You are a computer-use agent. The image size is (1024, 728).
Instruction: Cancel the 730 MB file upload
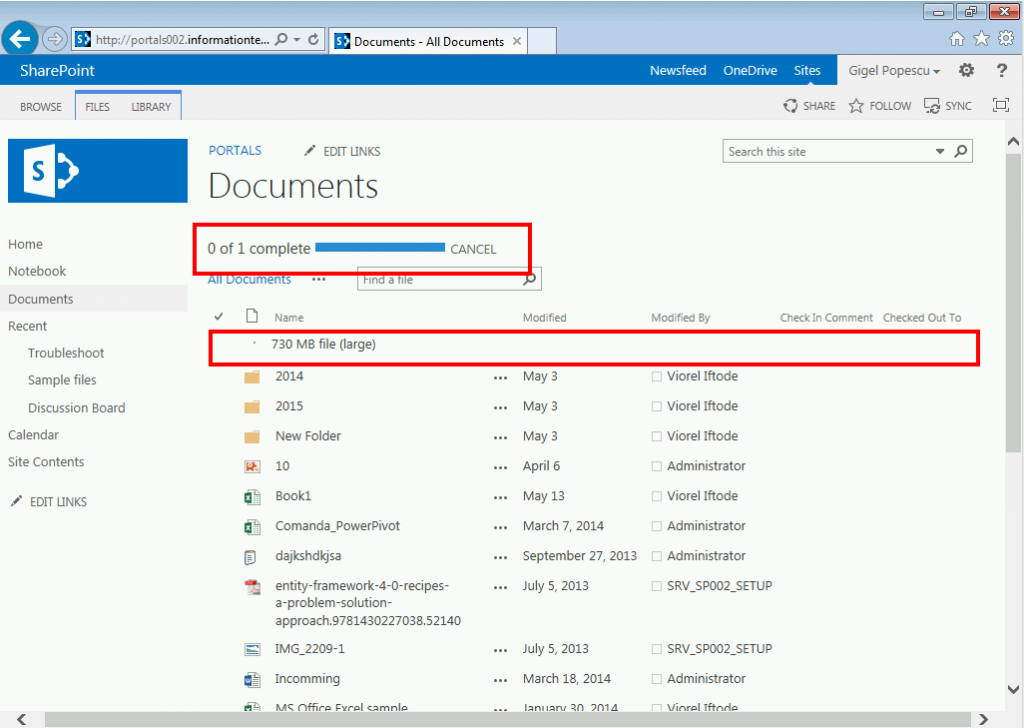pyautogui.click(x=473, y=249)
